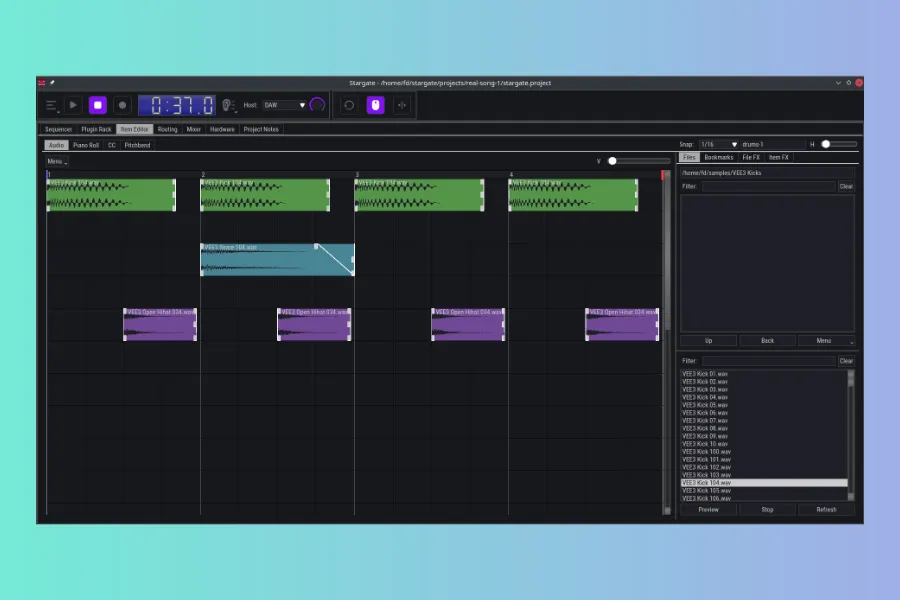The image size is (900, 600).
Task: Click the upper file Filter input field
Action: coord(767,186)
